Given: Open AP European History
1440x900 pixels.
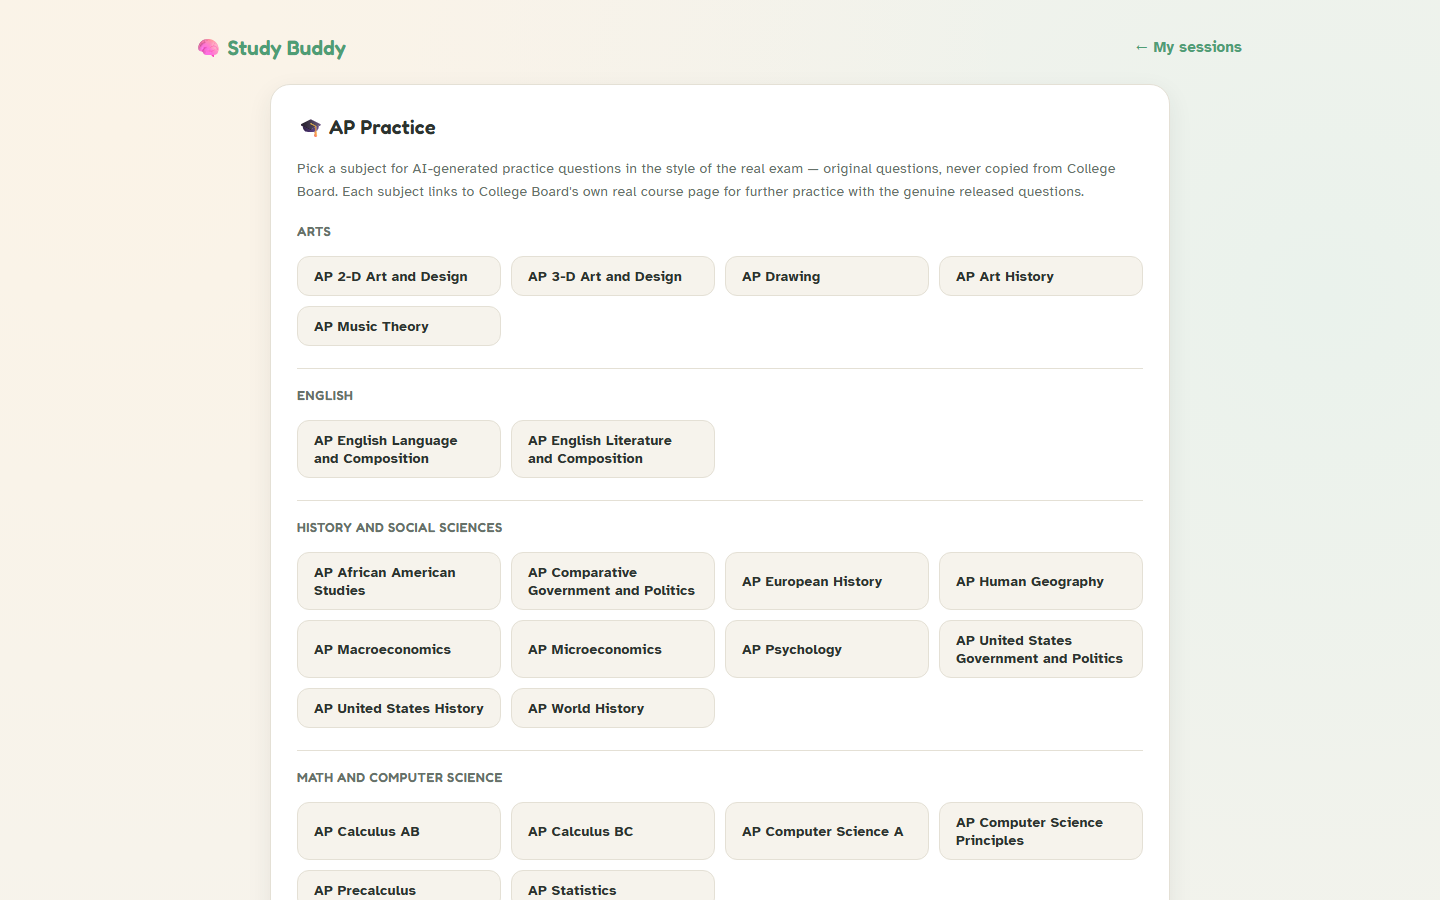Looking at the screenshot, I should click(x=827, y=581).
